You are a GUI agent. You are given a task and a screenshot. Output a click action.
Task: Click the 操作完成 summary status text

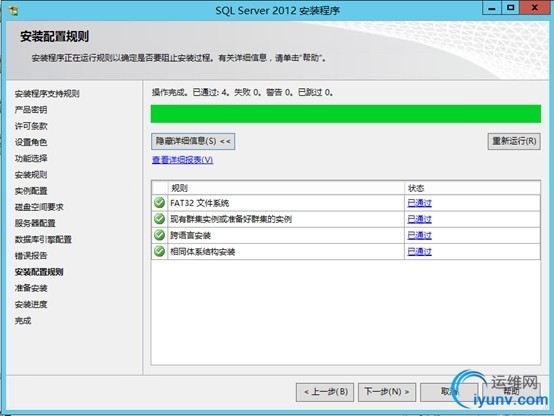[242, 93]
